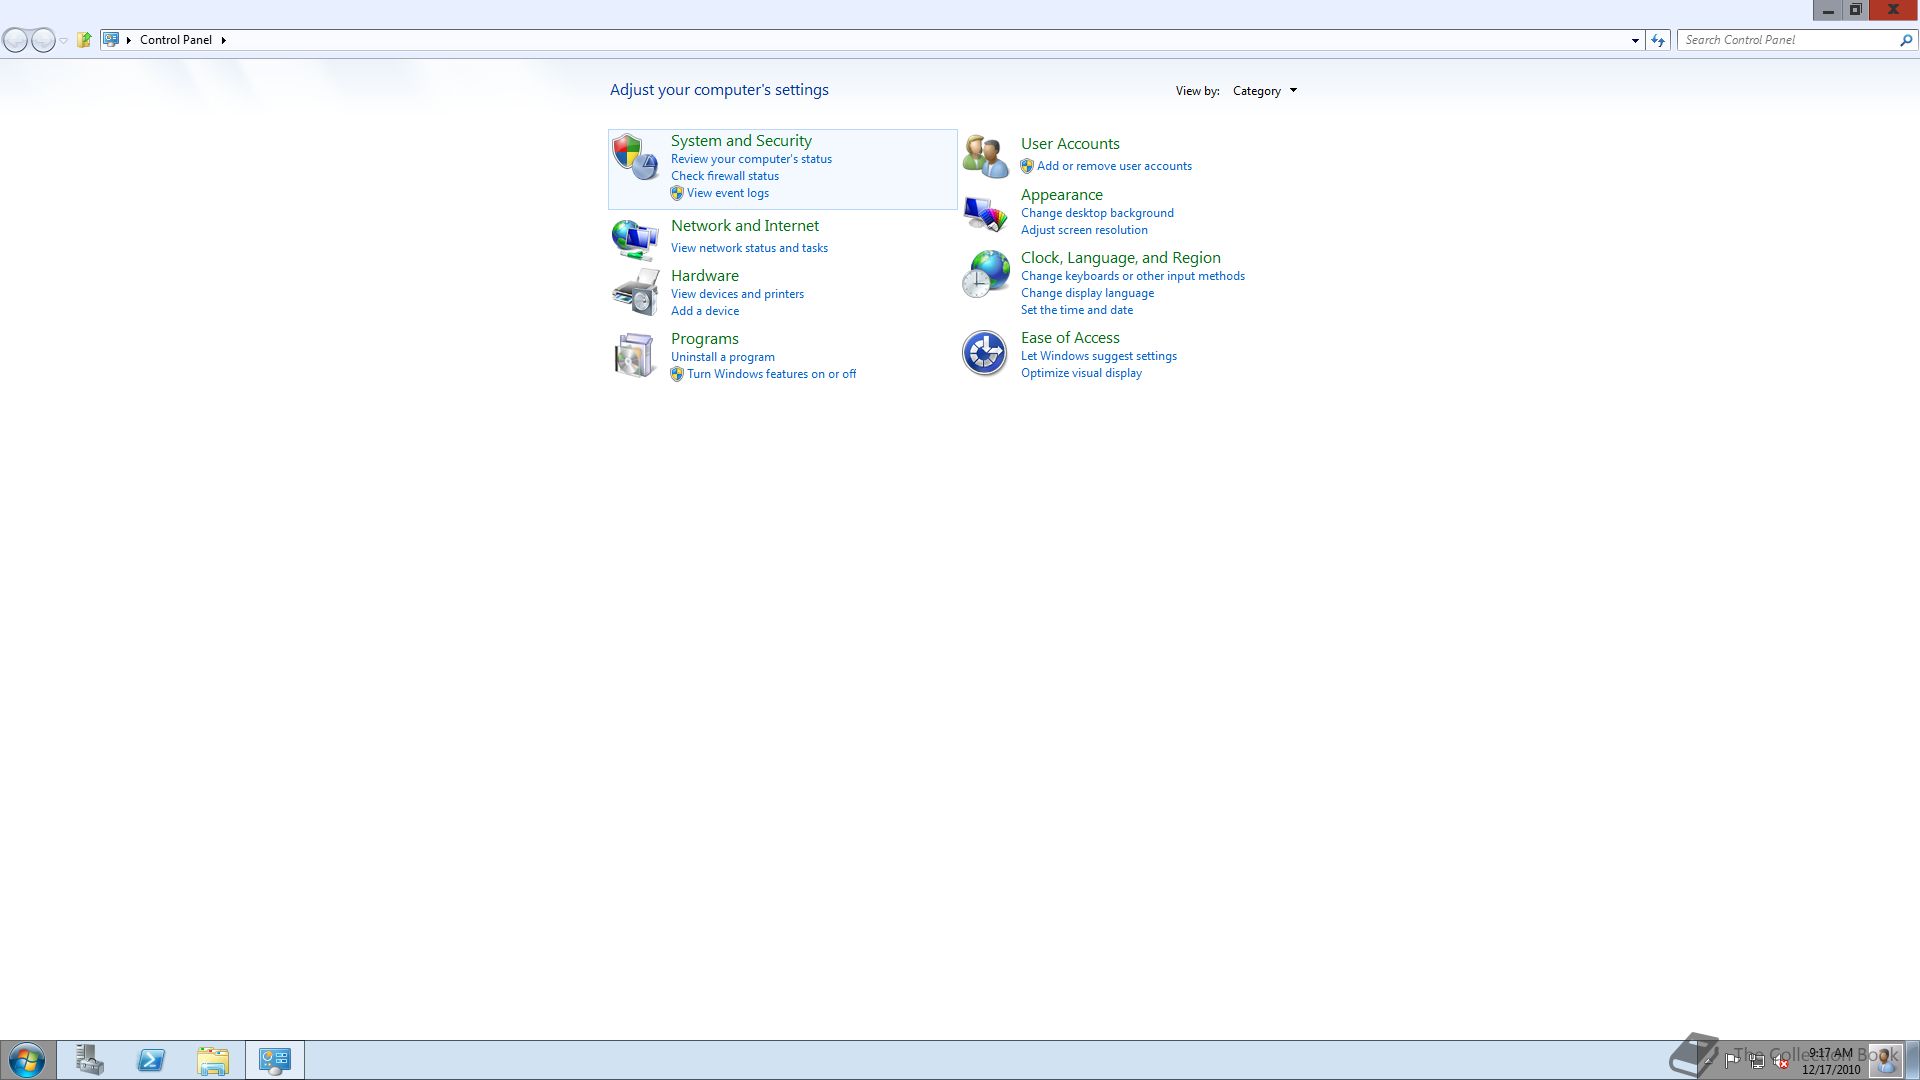This screenshot has height=1080, width=1920.
Task: Open the Ease of Access icon
Action: click(x=985, y=353)
